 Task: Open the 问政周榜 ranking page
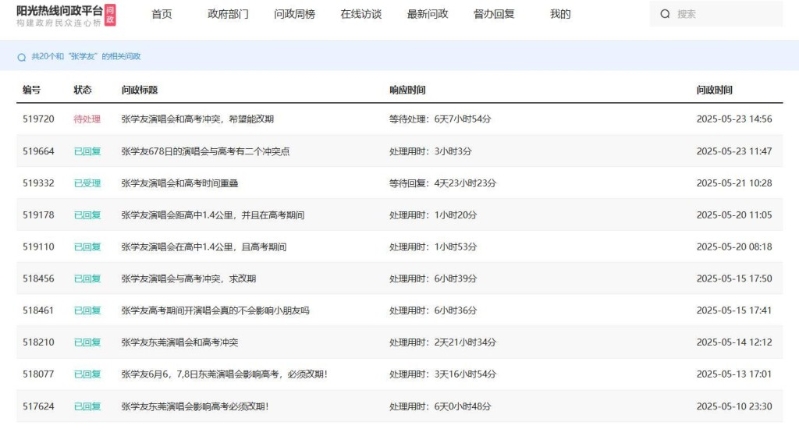point(294,15)
